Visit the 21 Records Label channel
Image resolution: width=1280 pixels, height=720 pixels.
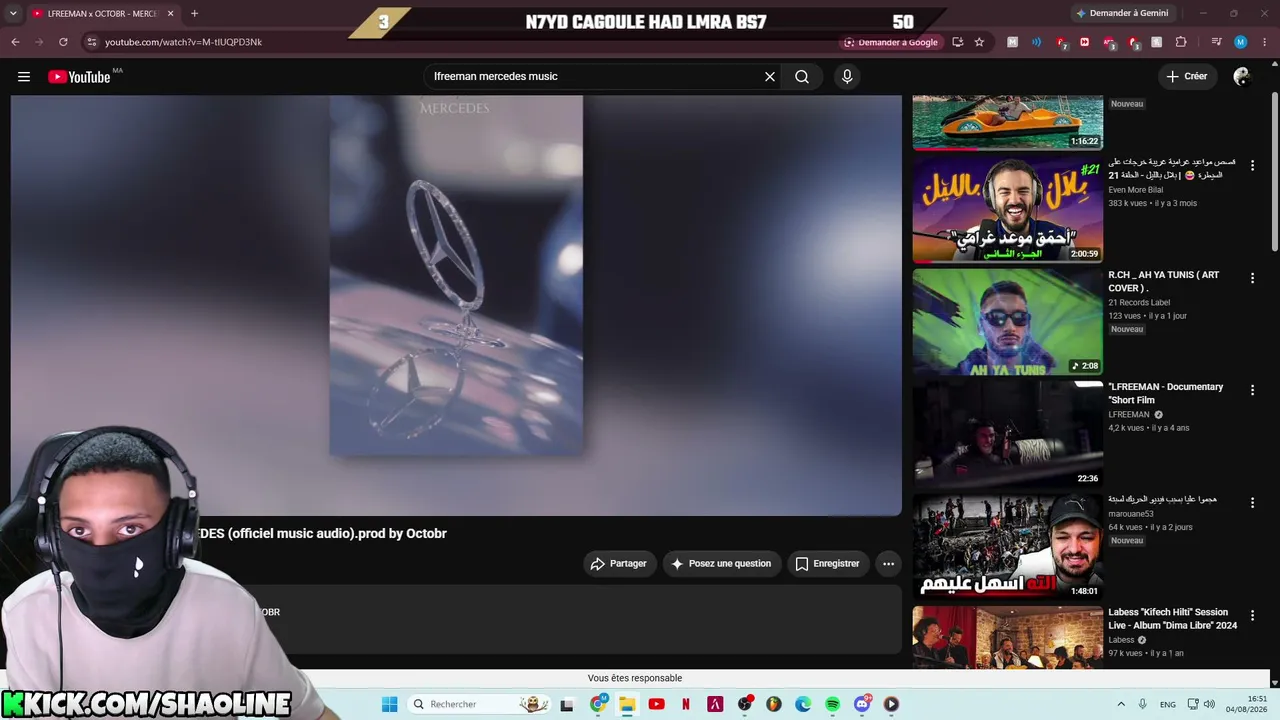pos(1139,302)
